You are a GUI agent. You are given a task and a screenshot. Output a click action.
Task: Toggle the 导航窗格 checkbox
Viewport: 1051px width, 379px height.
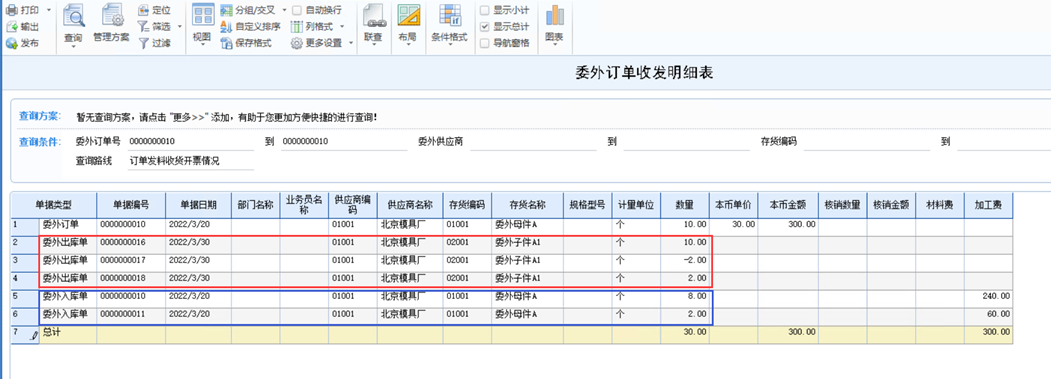[x=485, y=43]
